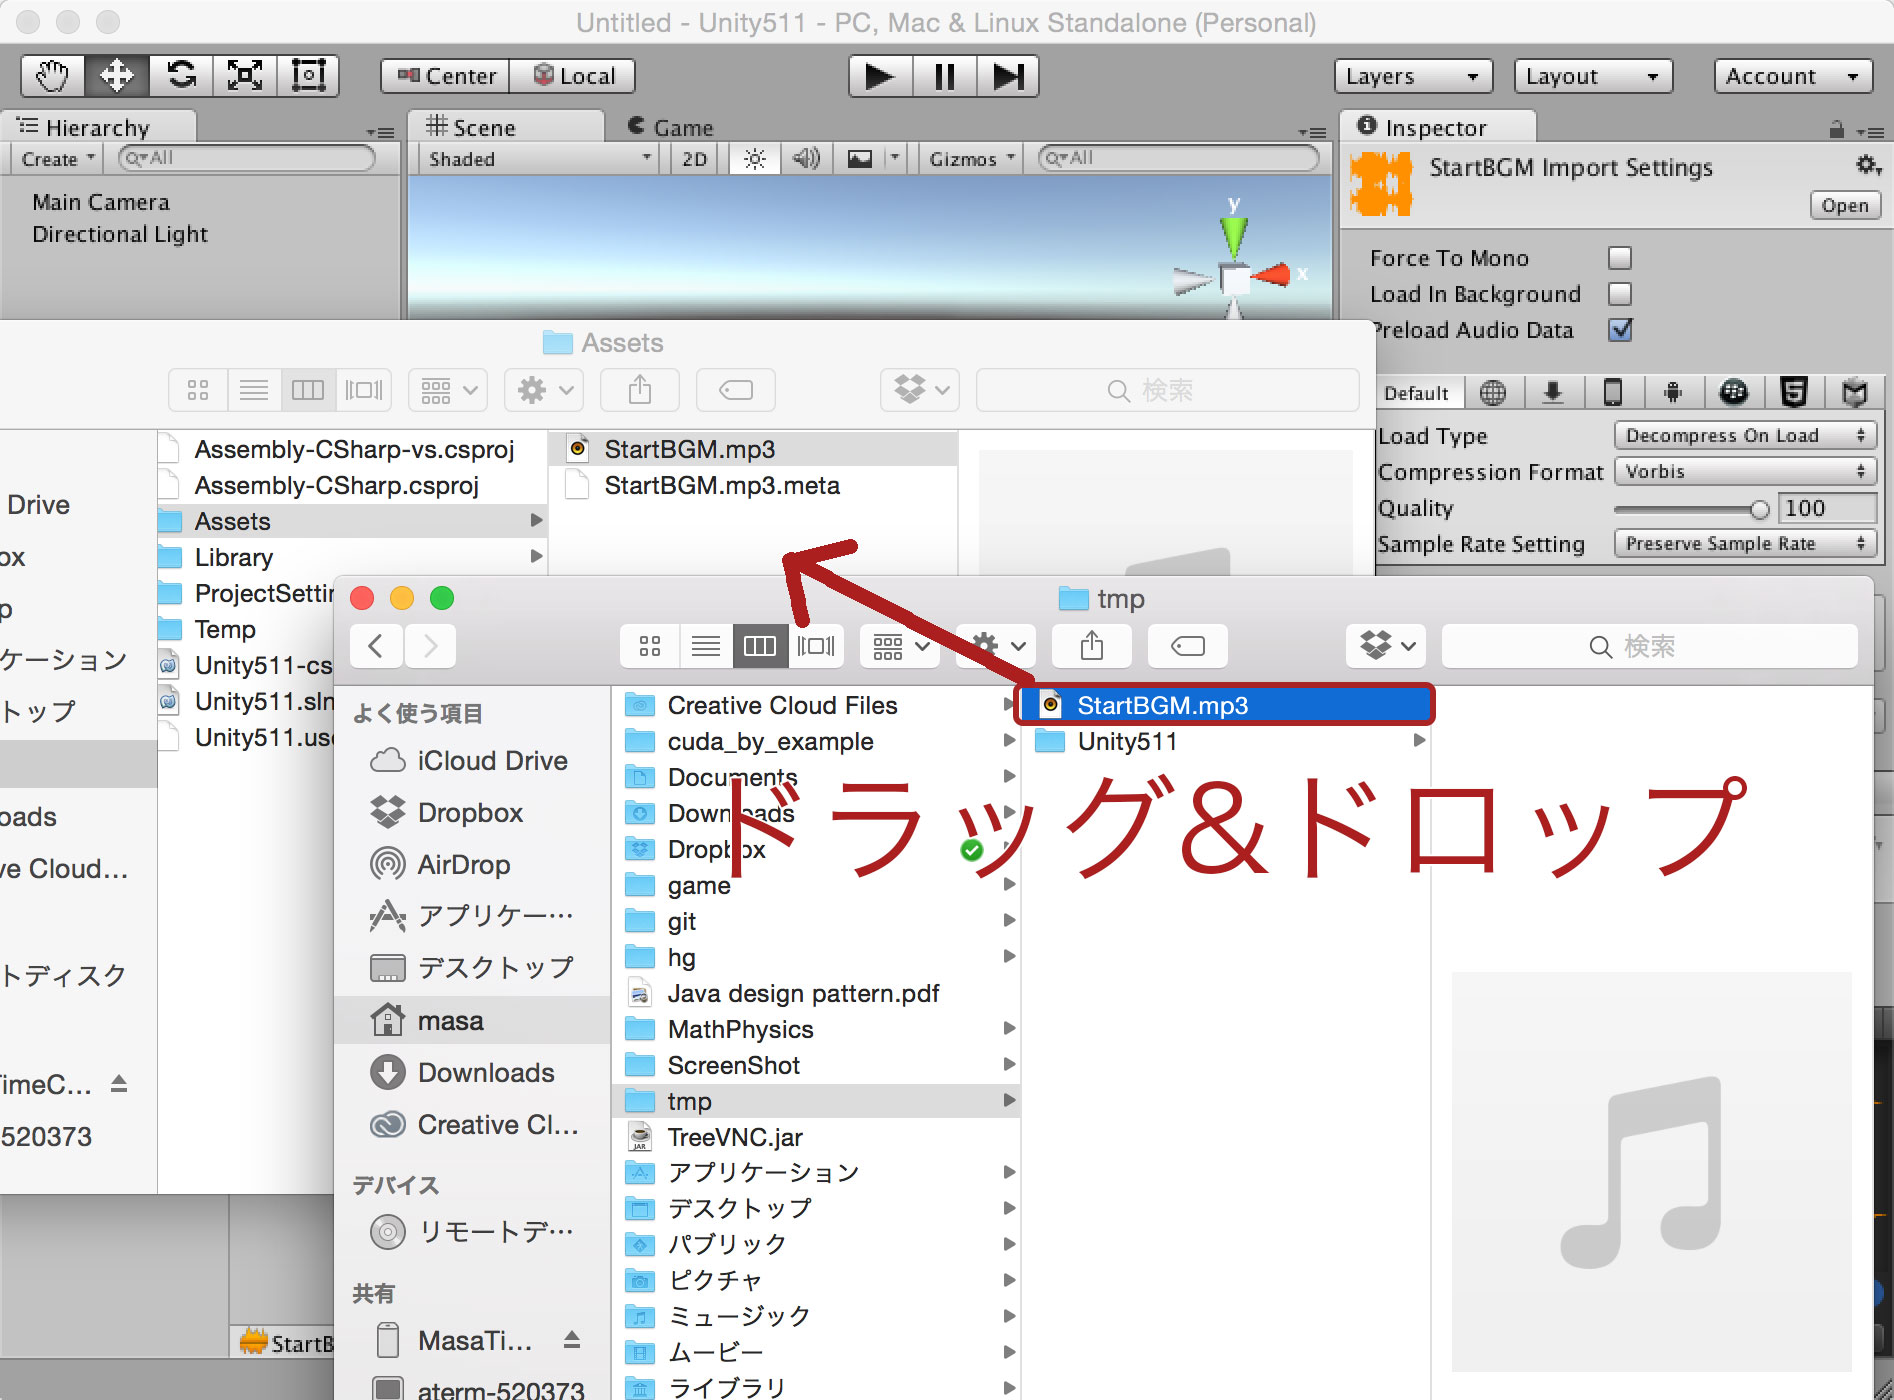Open Load Type dropdown
1894x1400 pixels.
[1745, 436]
